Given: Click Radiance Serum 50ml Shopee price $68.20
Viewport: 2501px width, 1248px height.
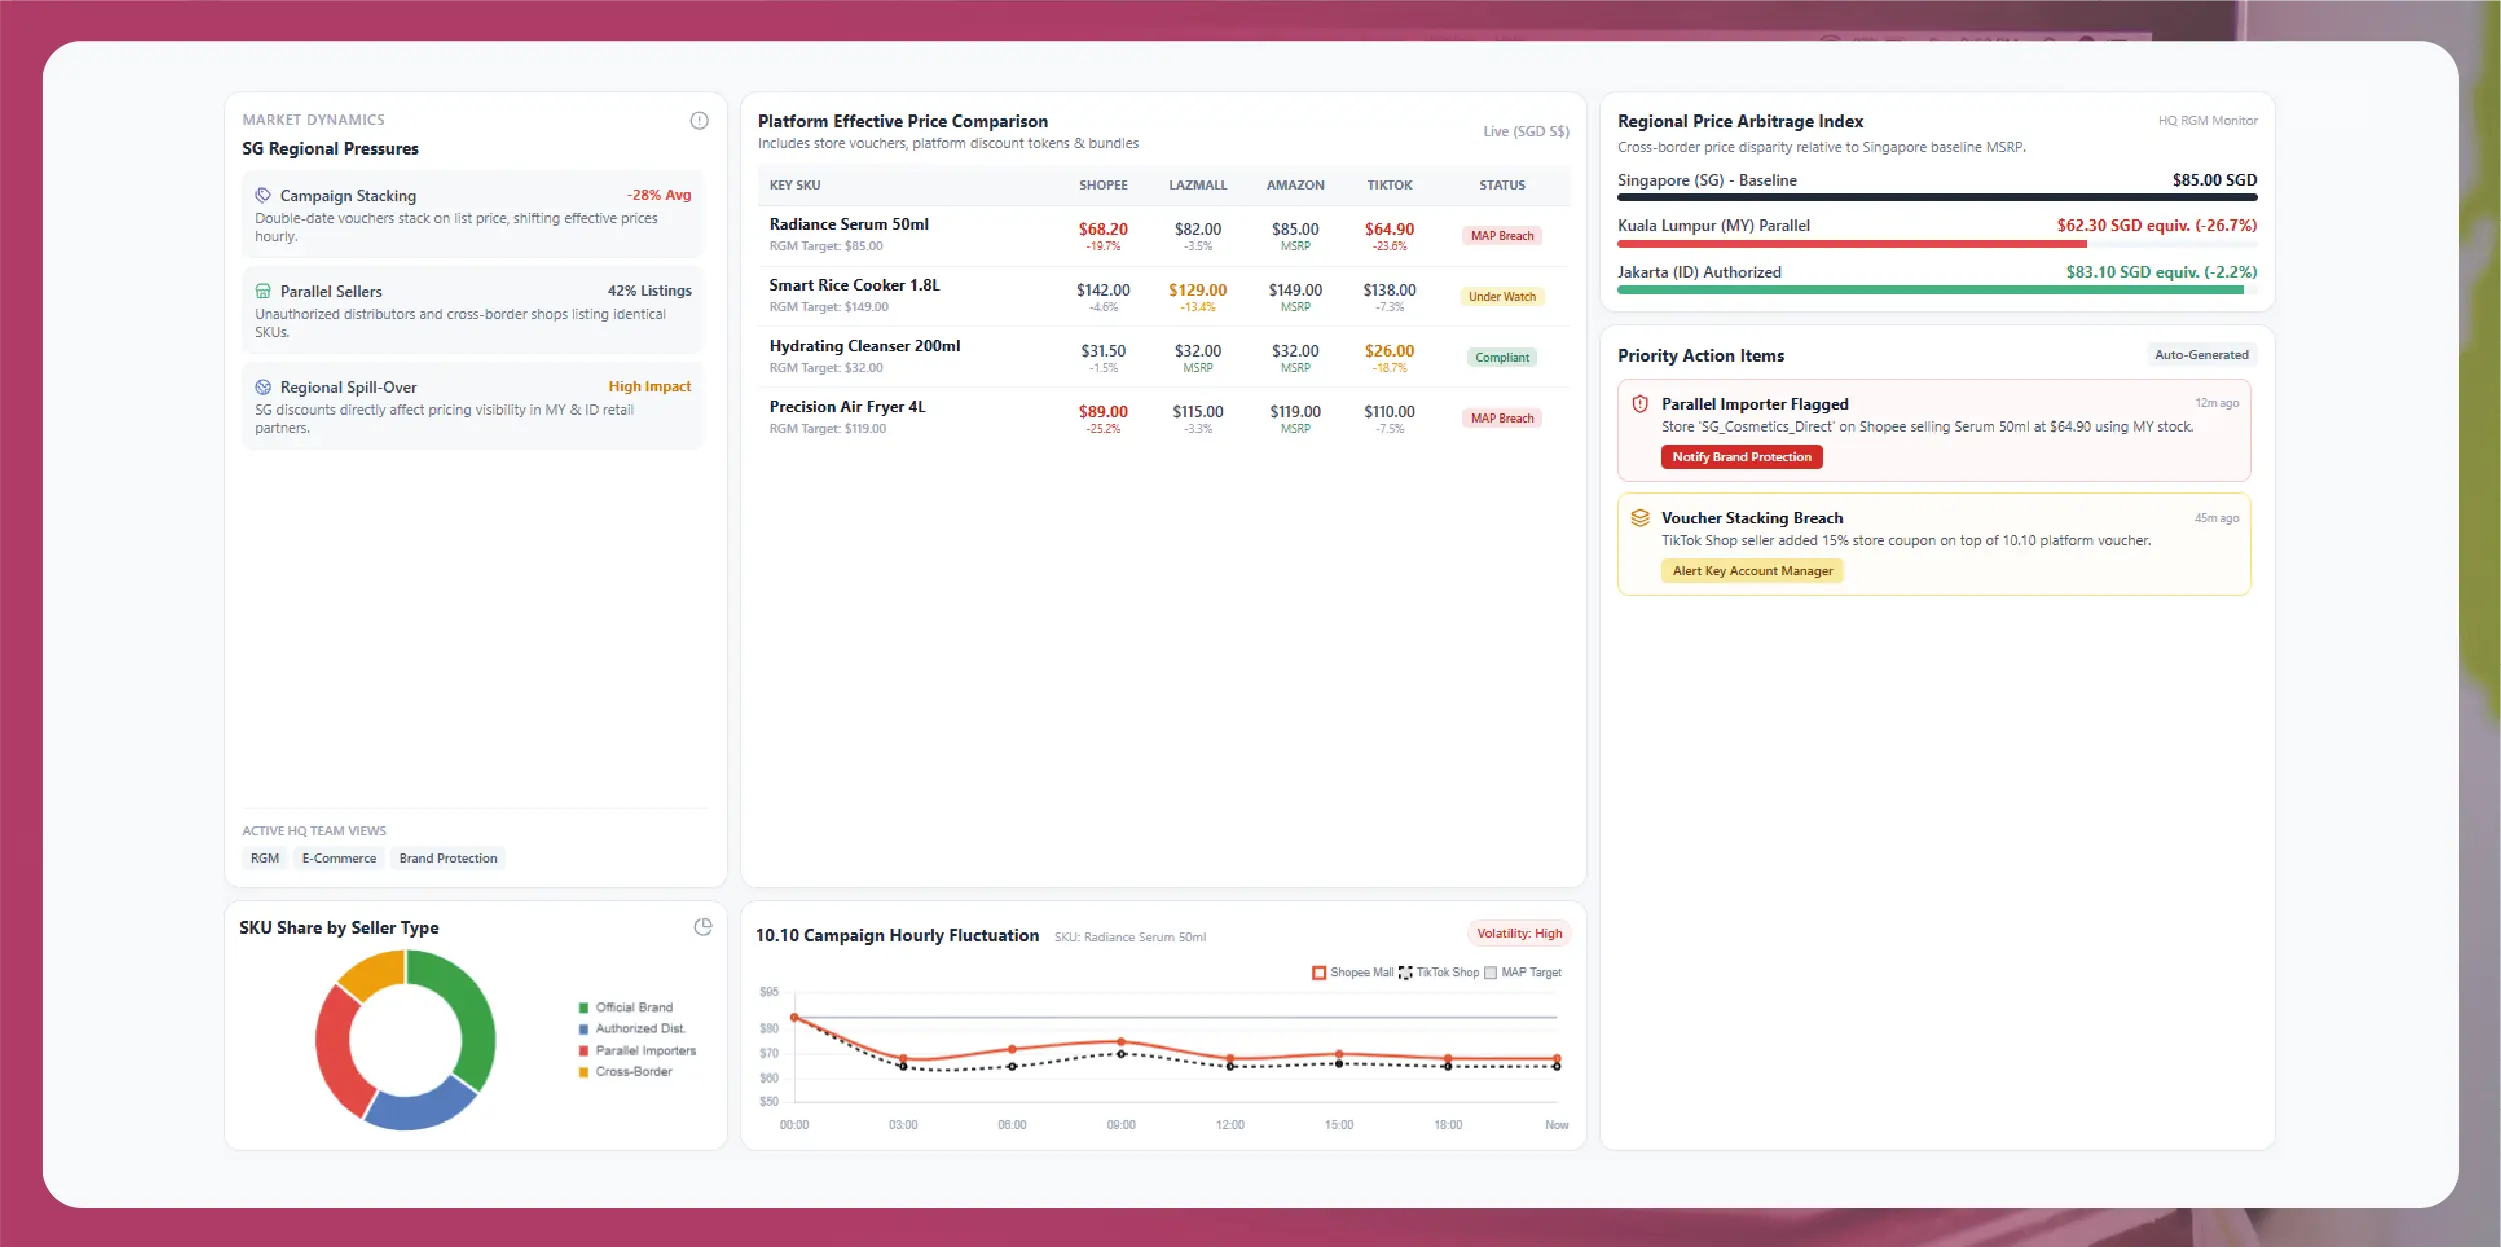Looking at the screenshot, I should click(x=1103, y=230).
